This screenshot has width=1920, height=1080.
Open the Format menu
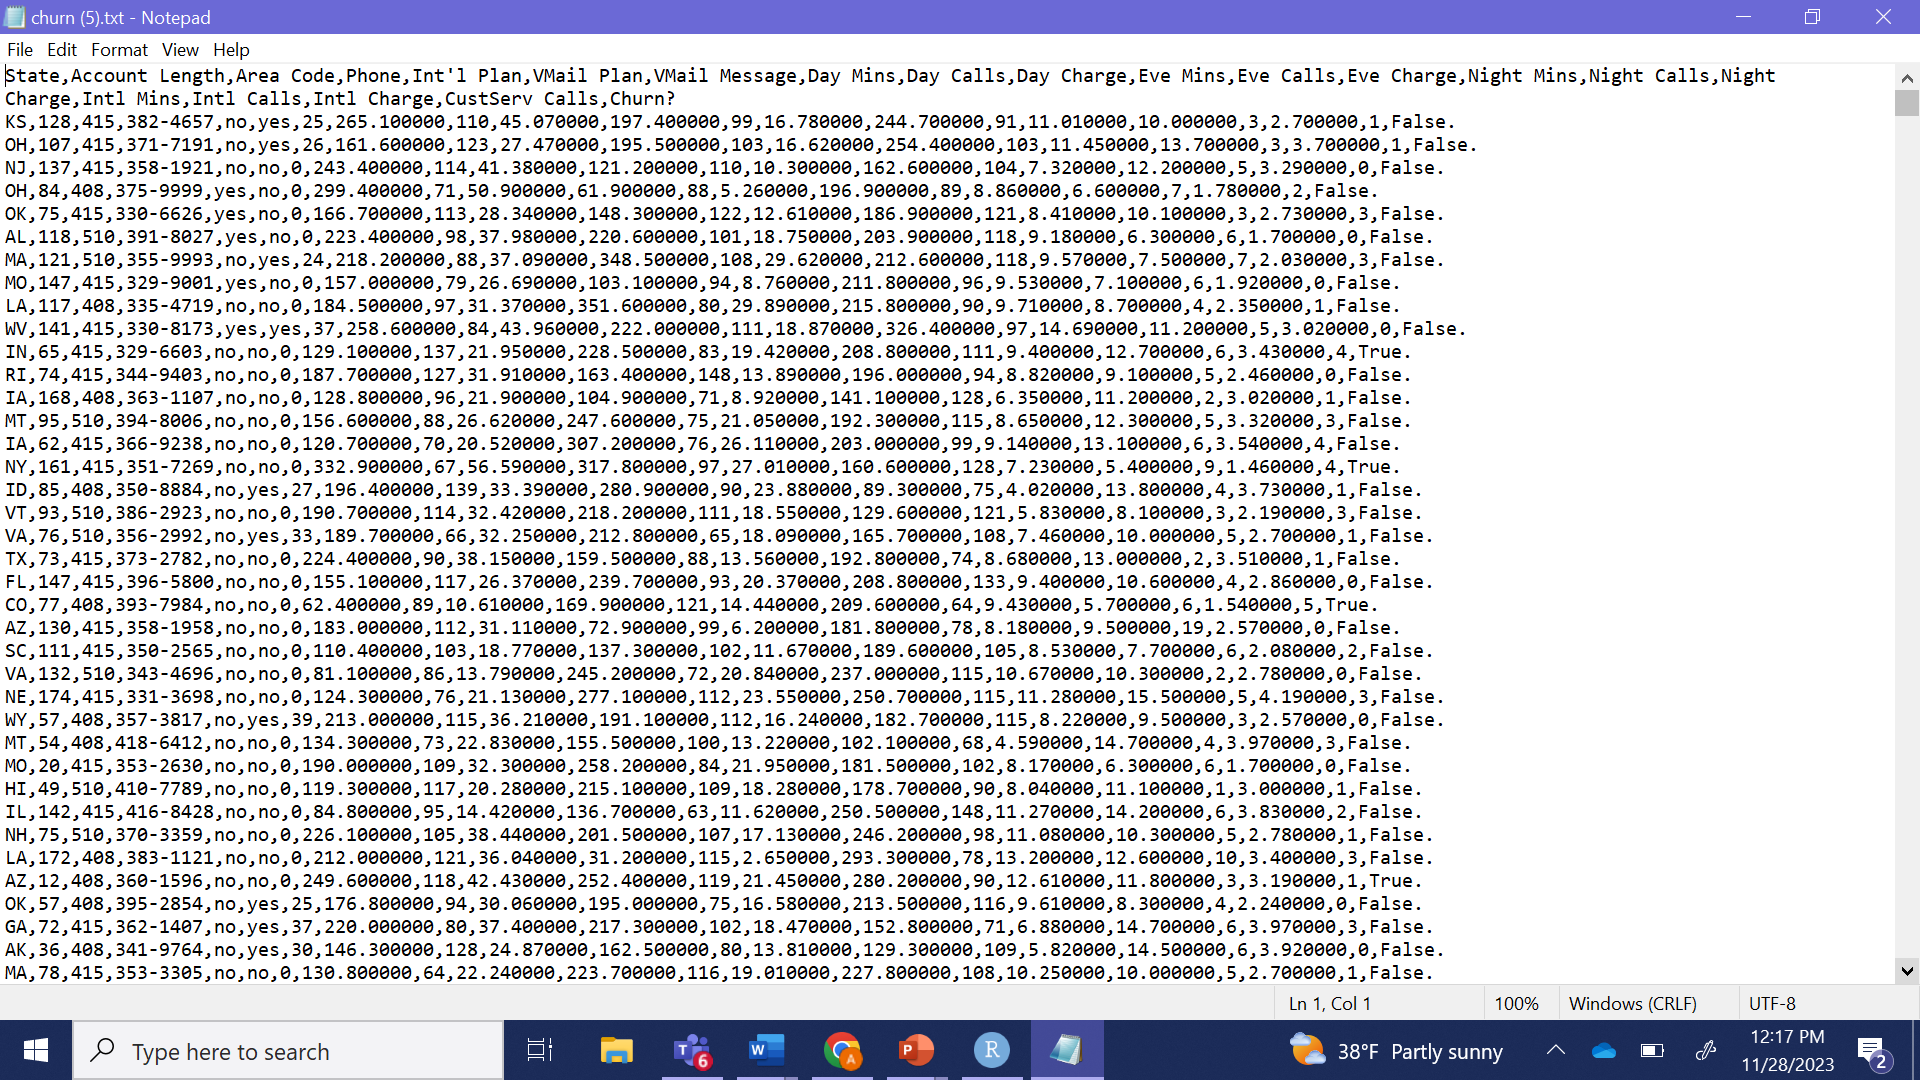(x=119, y=49)
